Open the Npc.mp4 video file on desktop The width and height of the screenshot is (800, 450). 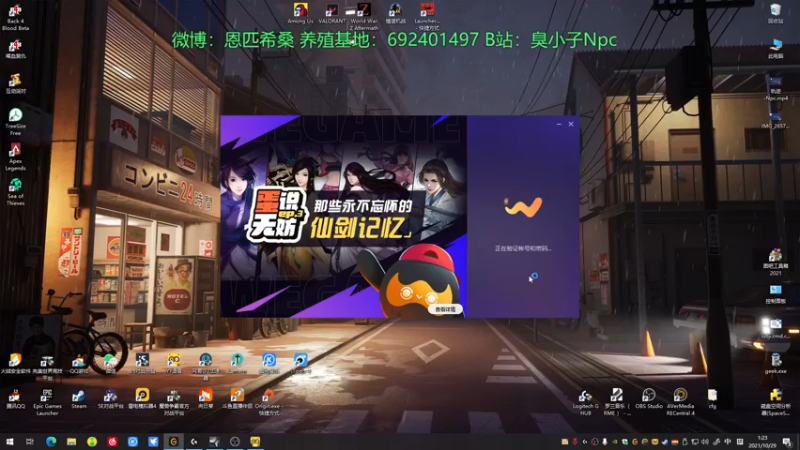click(x=776, y=89)
